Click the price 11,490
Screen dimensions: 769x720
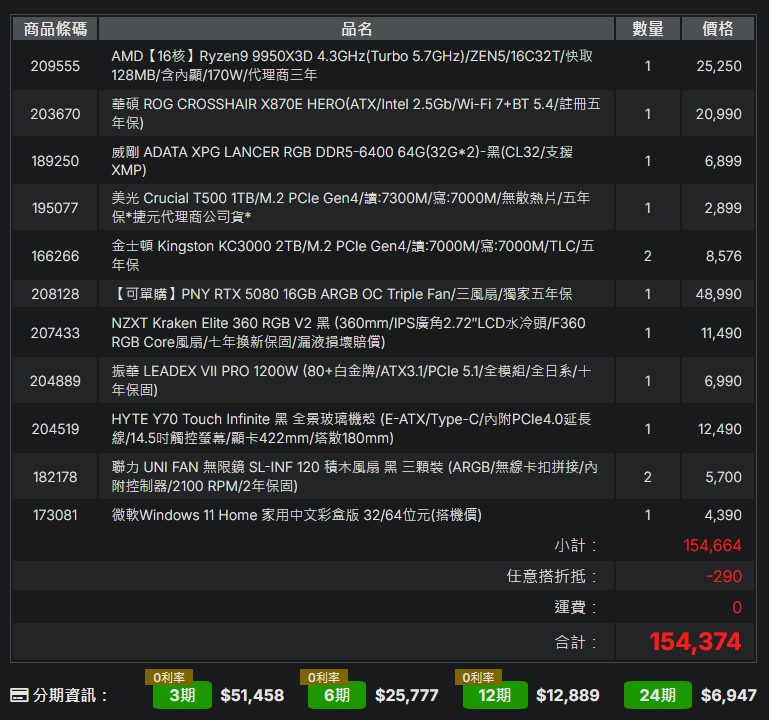pyautogui.click(x=721, y=333)
